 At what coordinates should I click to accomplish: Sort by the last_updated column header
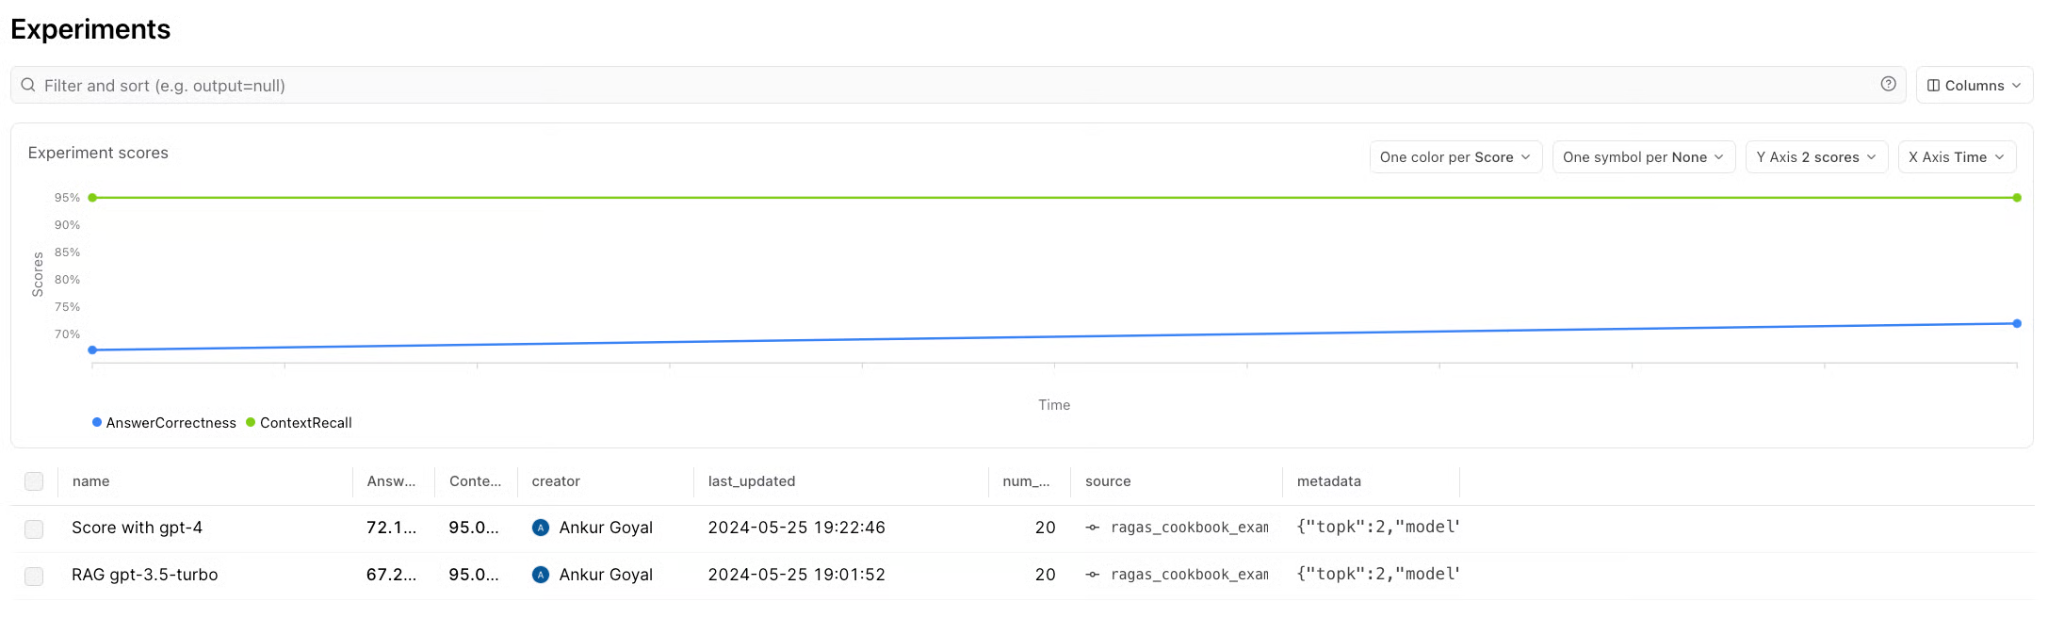[x=751, y=481]
